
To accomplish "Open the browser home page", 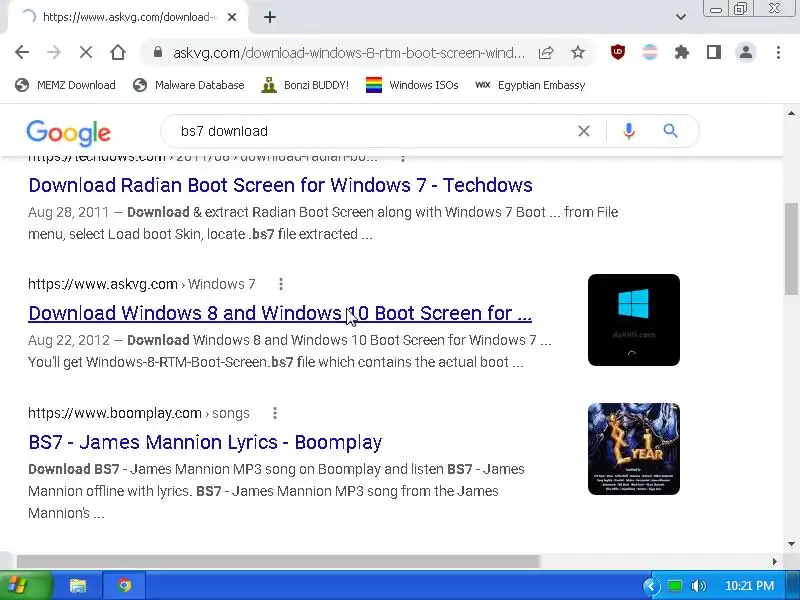I will pos(118,52).
